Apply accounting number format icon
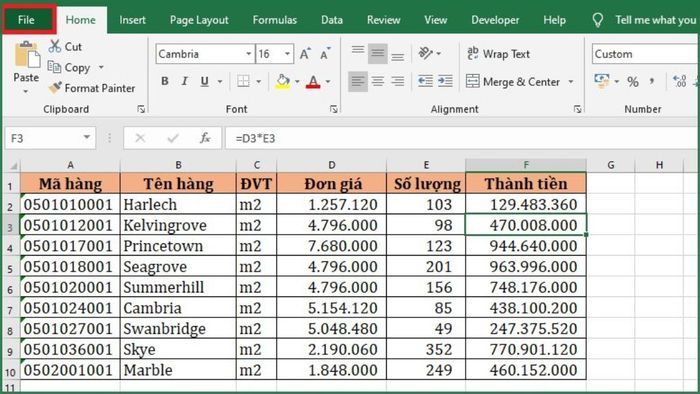The width and height of the screenshot is (700, 394). click(x=602, y=81)
